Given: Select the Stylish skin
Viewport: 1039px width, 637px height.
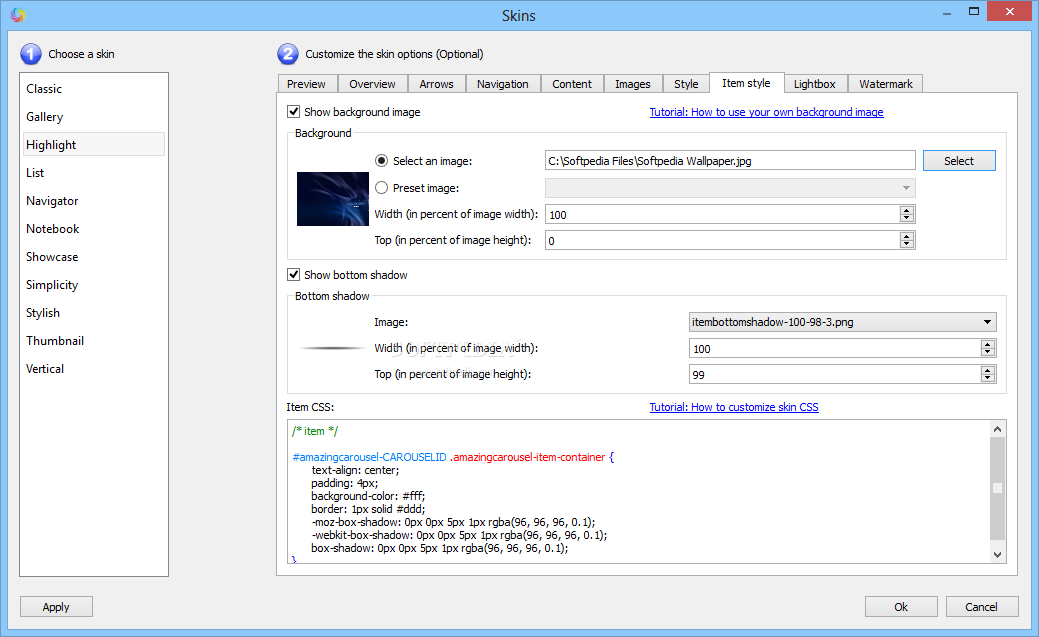Looking at the screenshot, I should [93, 313].
